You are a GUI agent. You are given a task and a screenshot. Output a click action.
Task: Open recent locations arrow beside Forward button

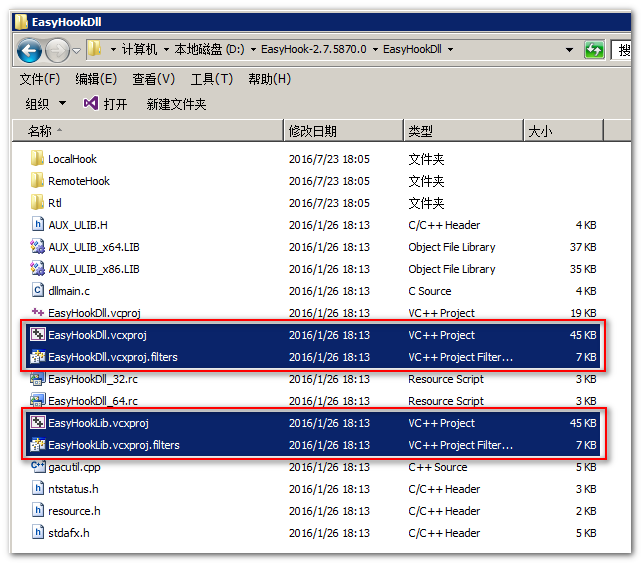coord(76,51)
